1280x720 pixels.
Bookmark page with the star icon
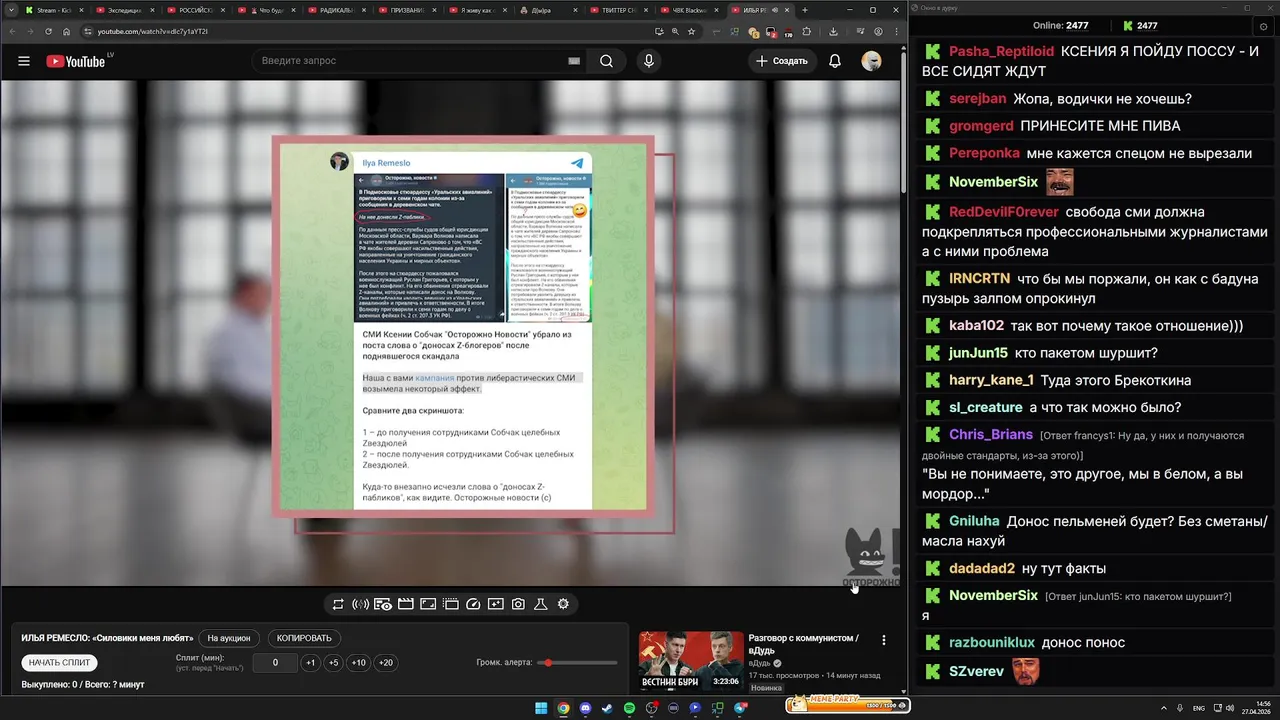click(x=692, y=31)
